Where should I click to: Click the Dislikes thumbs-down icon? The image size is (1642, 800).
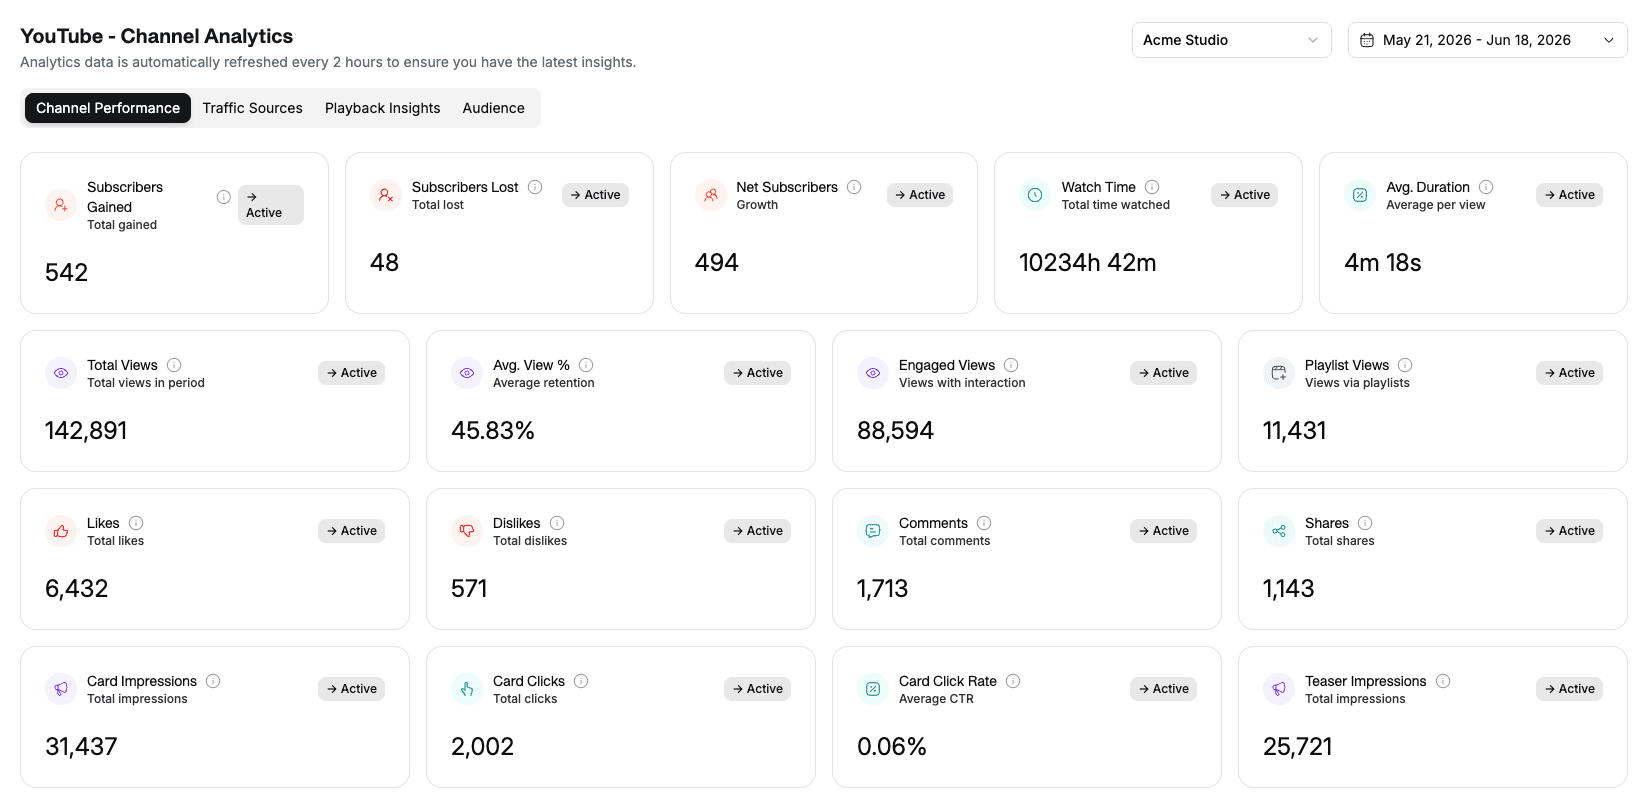pyautogui.click(x=467, y=531)
